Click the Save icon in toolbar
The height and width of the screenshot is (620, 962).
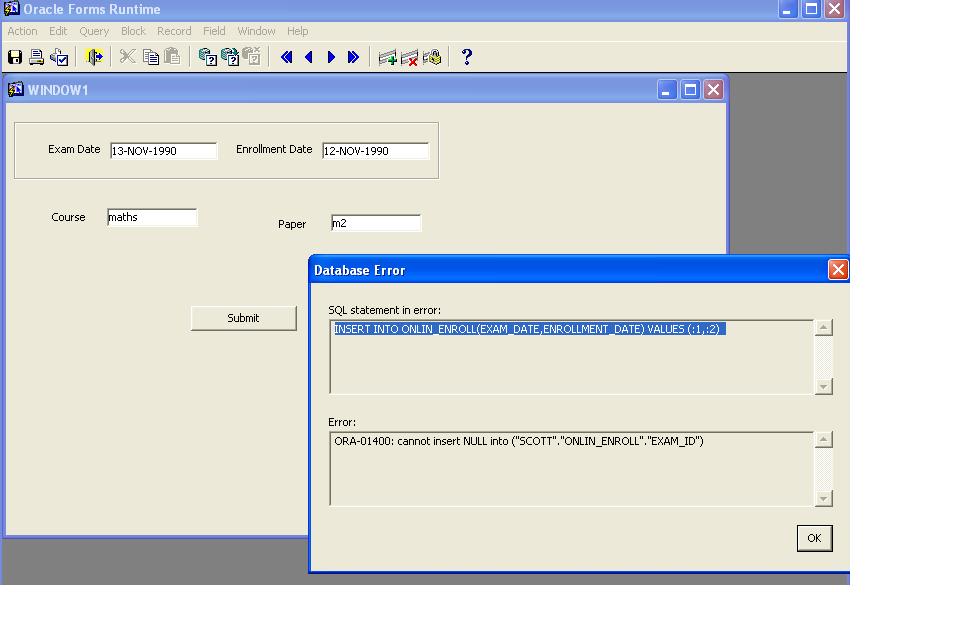point(15,57)
